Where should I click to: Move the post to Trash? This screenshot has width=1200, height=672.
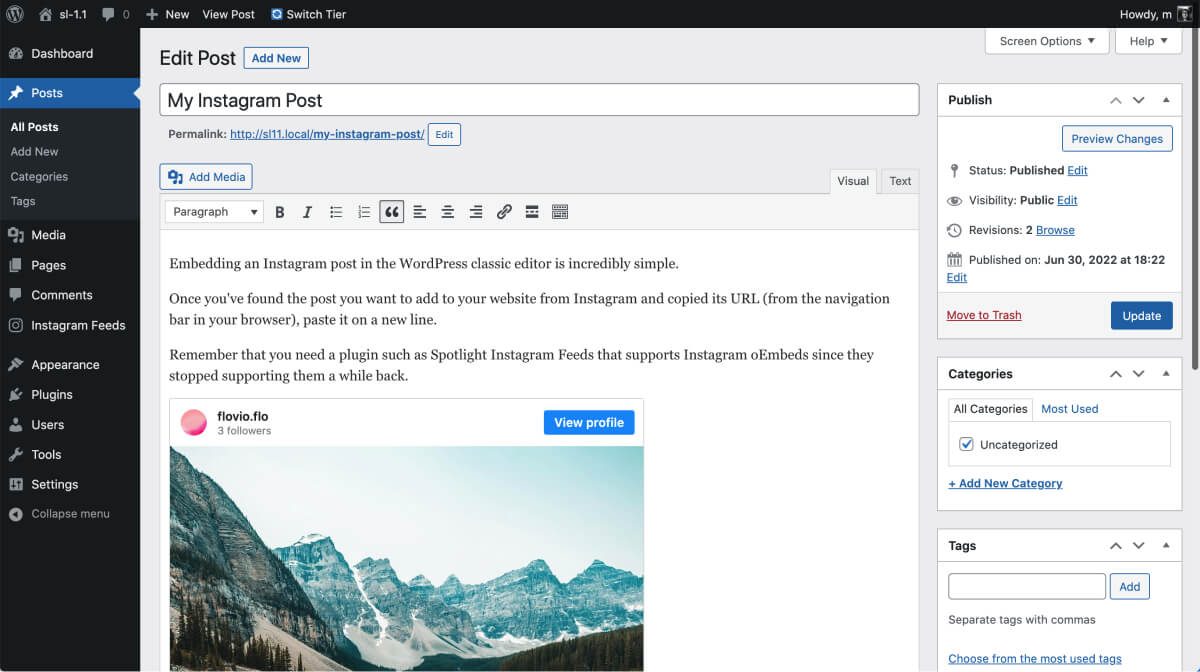pyautogui.click(x=984, y=315)
